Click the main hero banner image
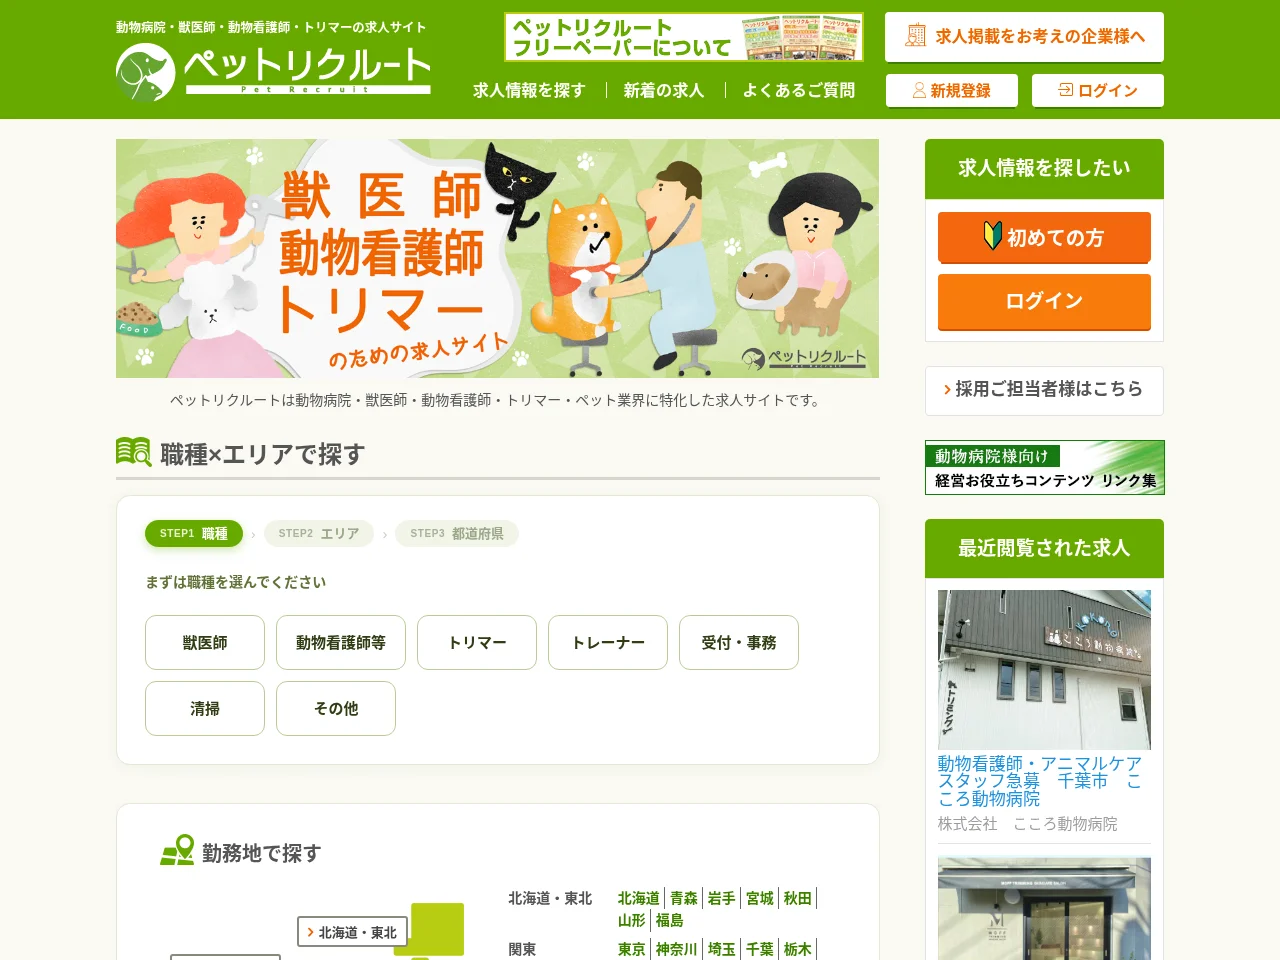 pyautogui.click(x=497, y=258)
